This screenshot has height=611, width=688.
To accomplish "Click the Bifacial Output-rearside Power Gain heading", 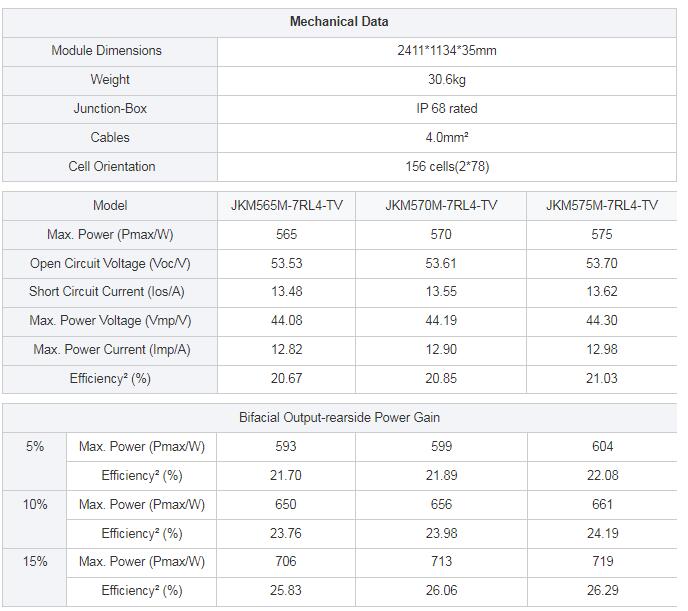I will [339, 417].
